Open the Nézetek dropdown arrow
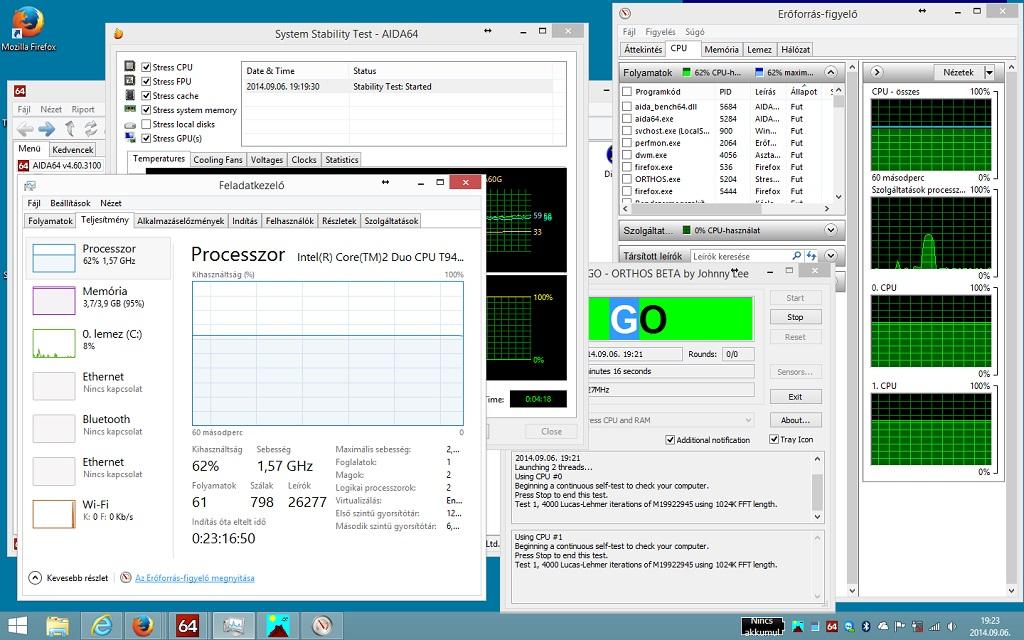Image resolution: width=1024 pixels, height=640 pixels. tap(989, 72)
